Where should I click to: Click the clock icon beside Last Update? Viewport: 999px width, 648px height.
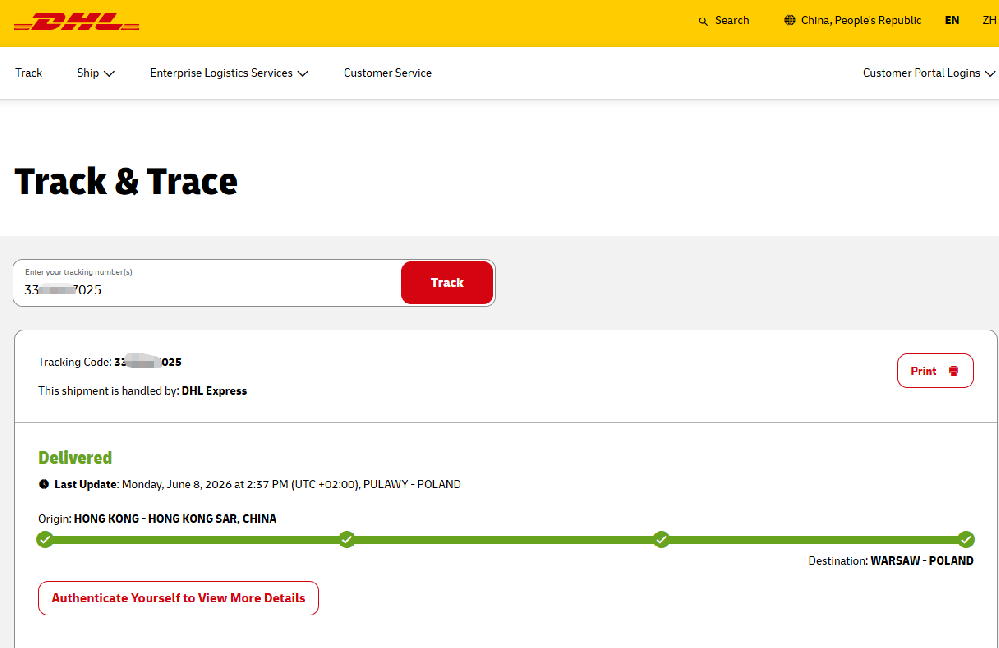coord(43,484)
